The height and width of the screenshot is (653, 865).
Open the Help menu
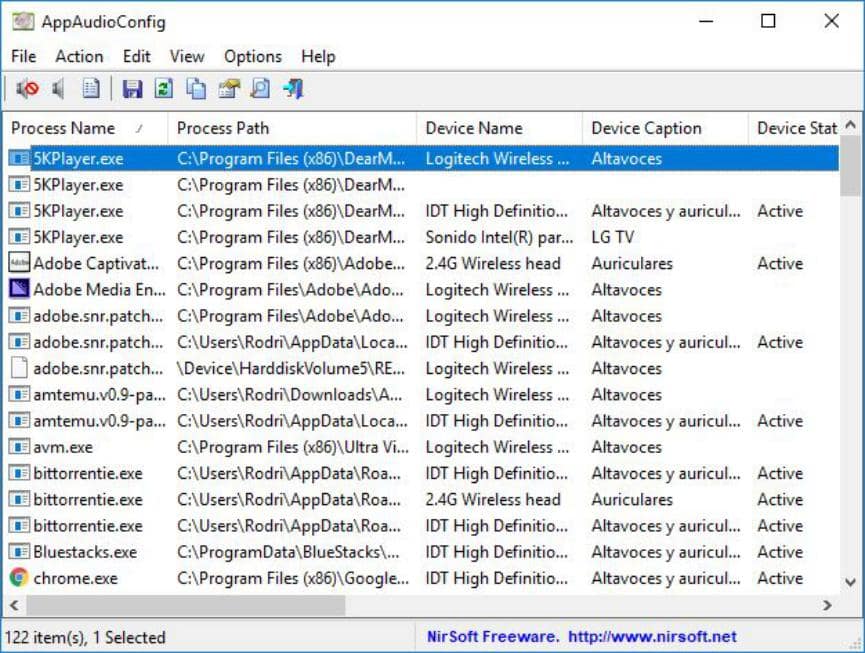[x=318, y=57]
